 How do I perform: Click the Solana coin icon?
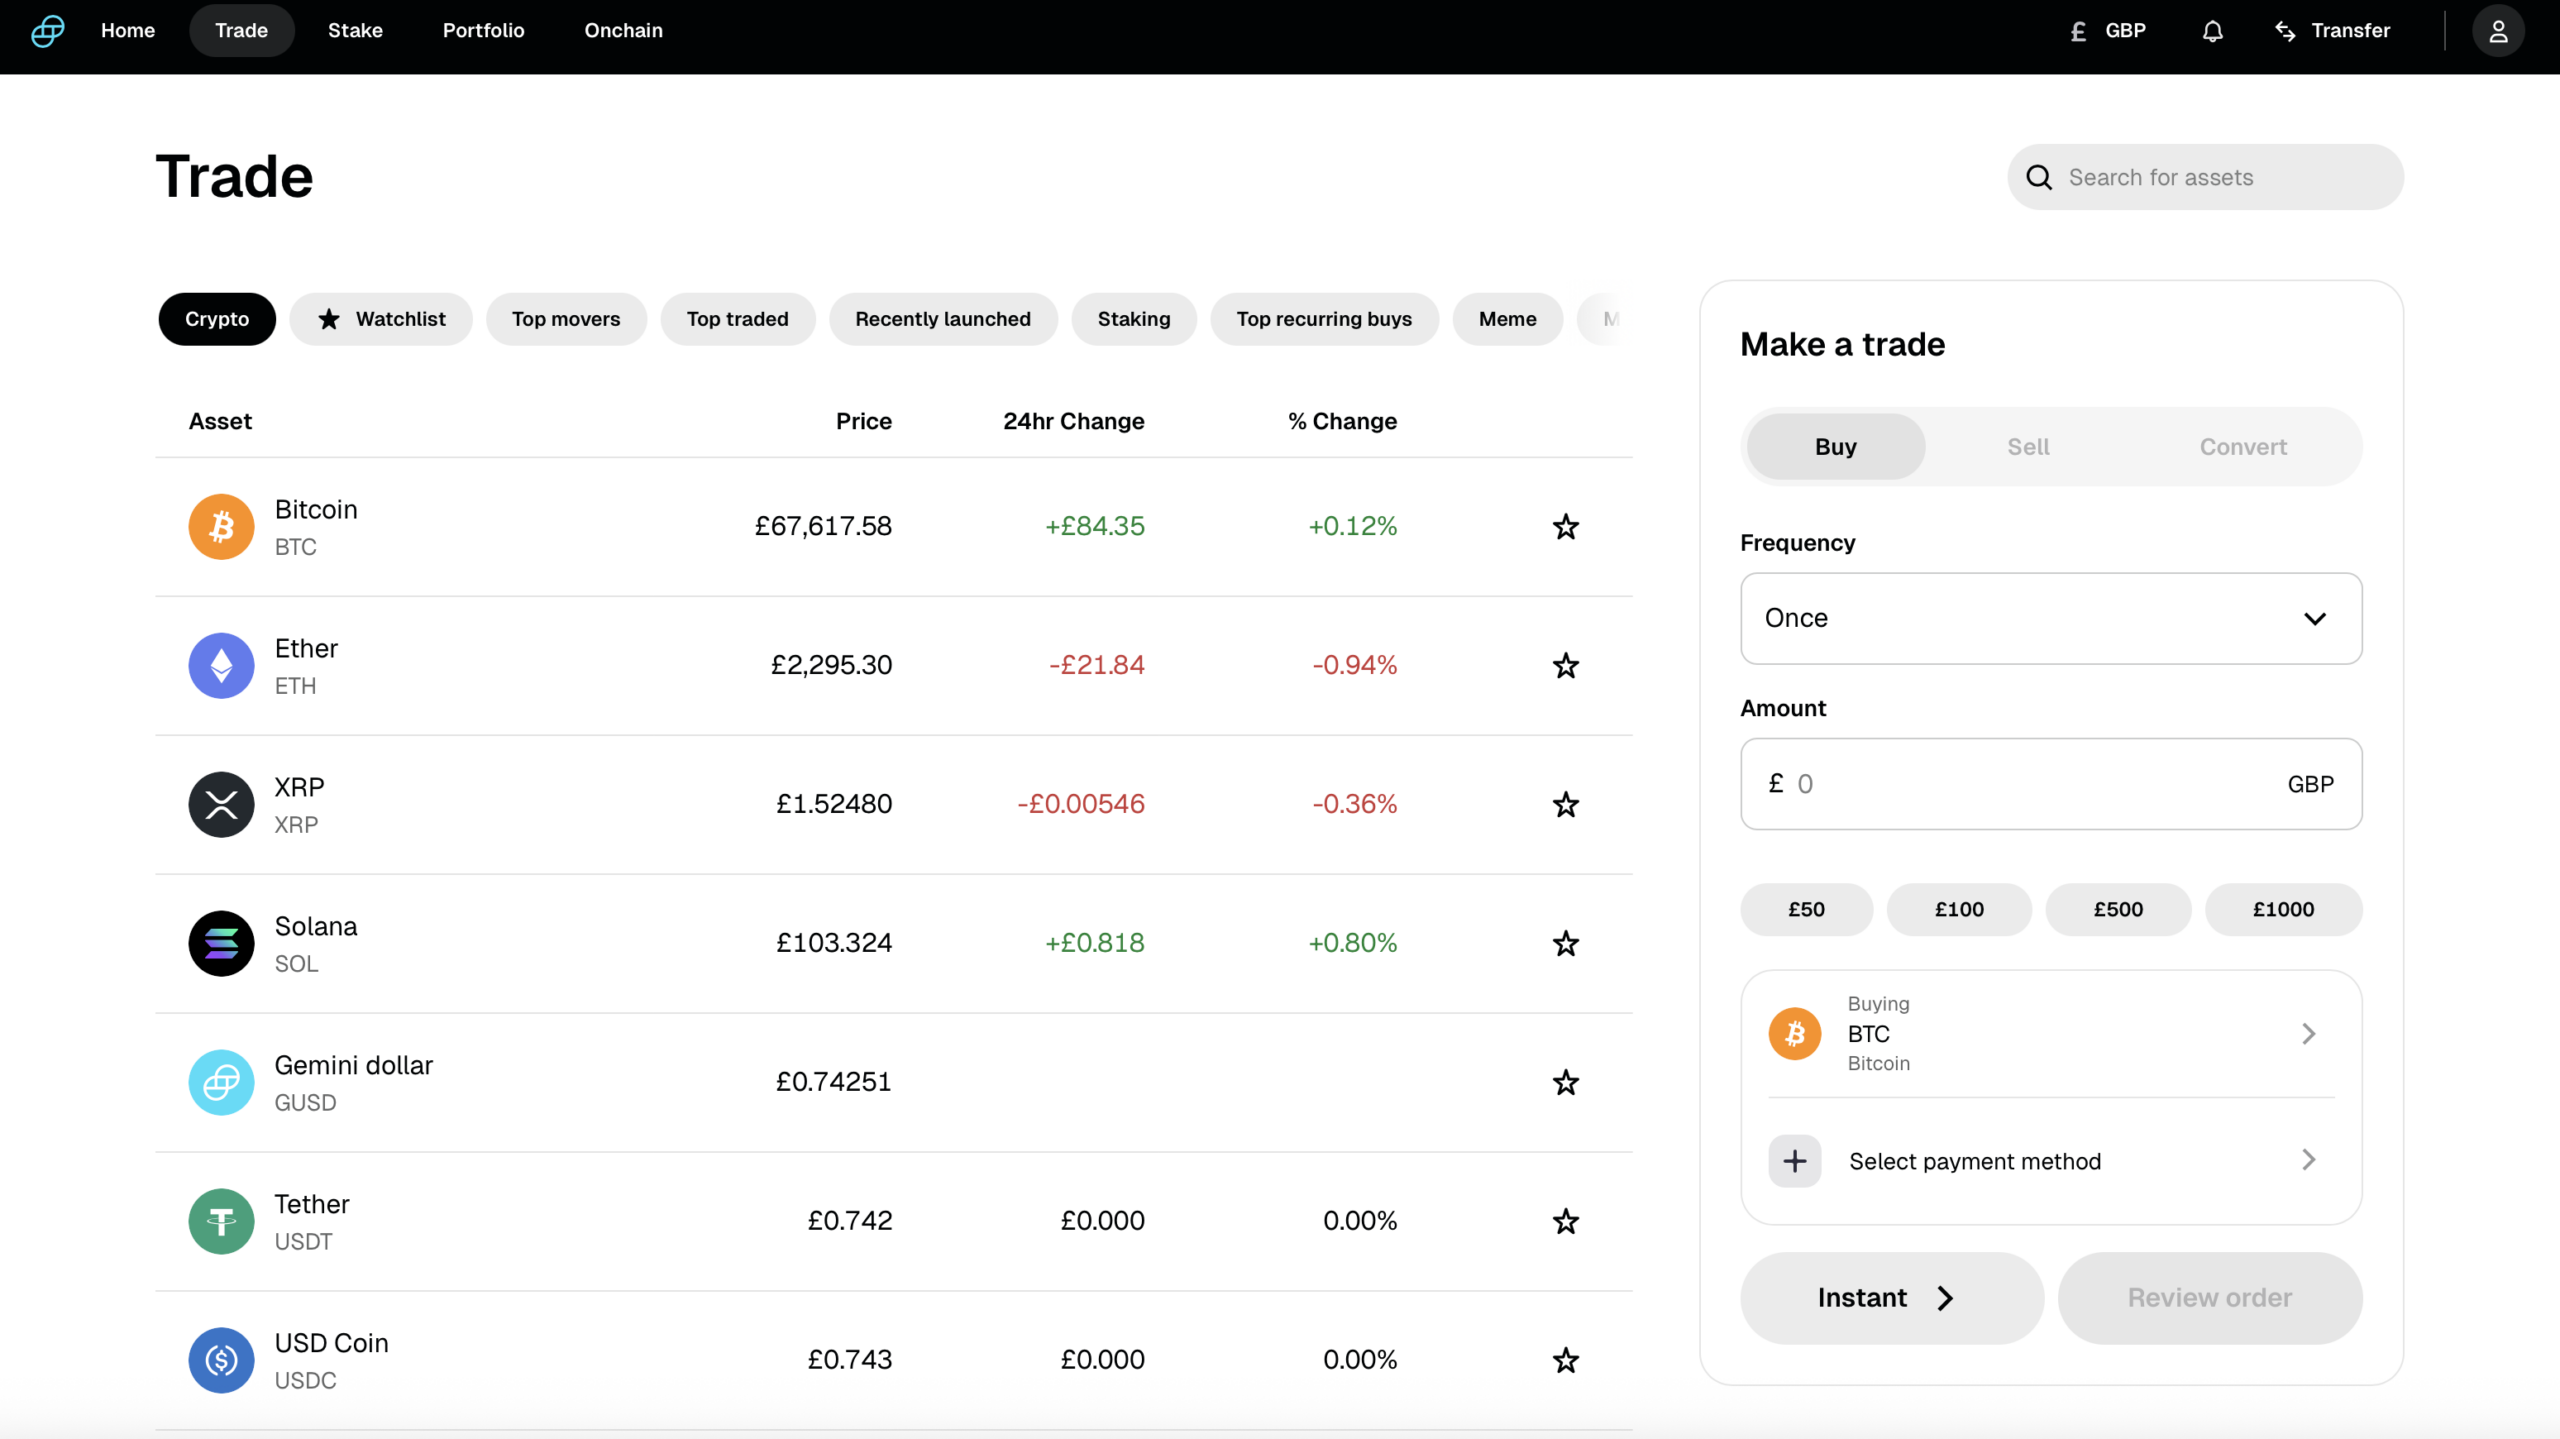tap(221, 942)
